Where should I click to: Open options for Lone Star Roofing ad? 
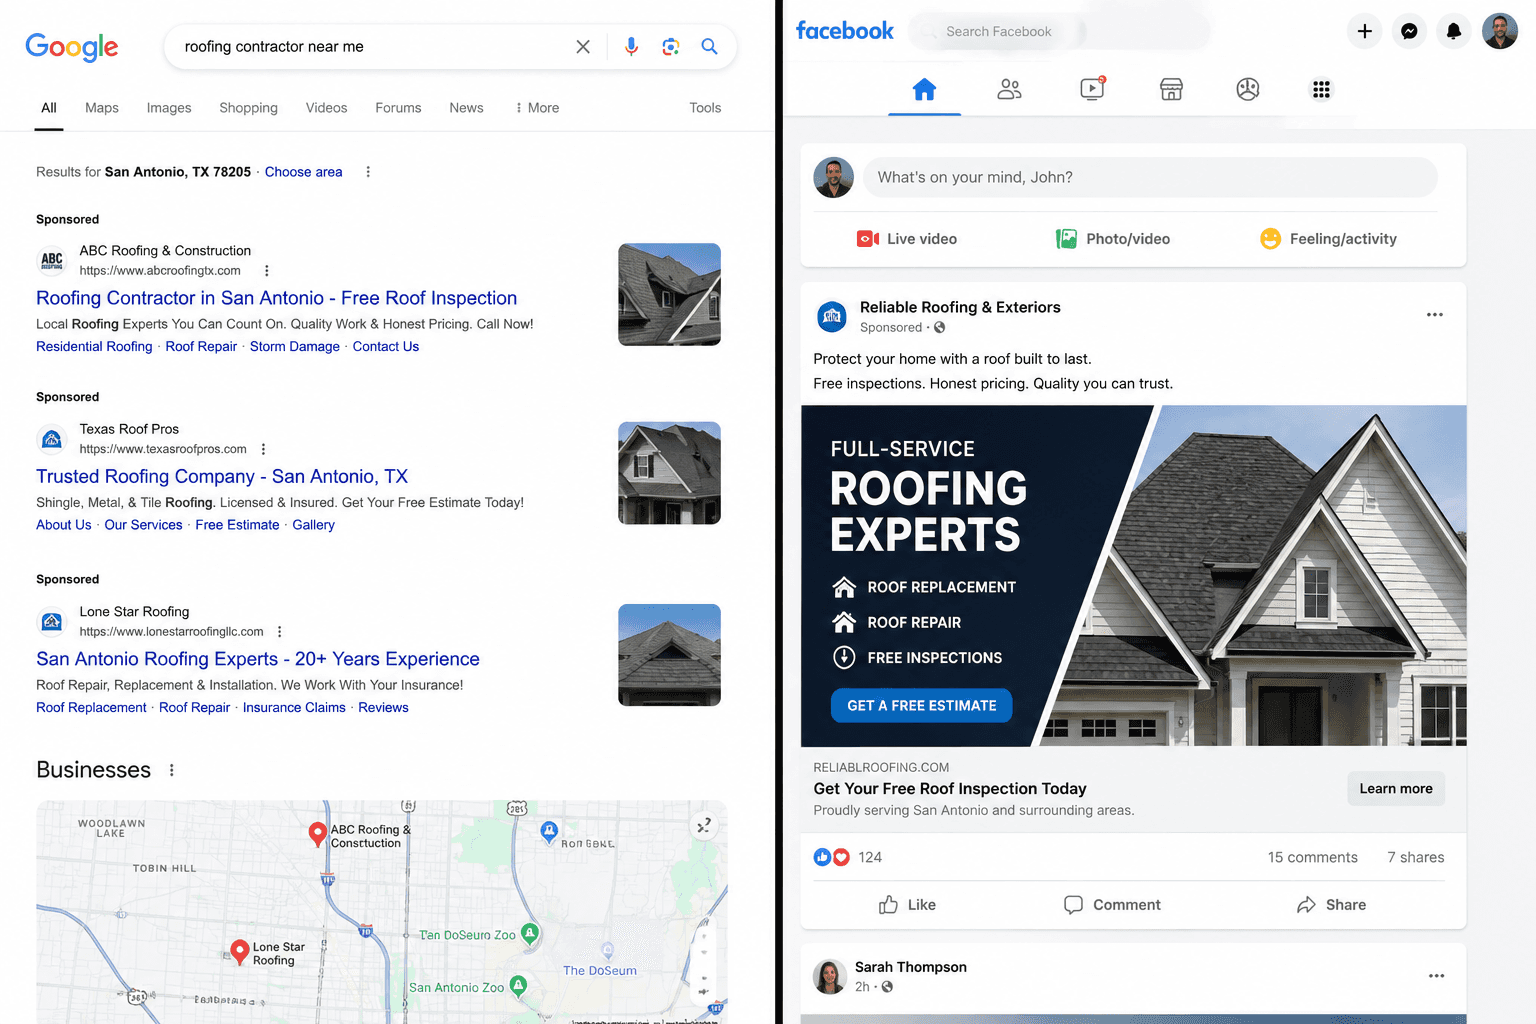pyautogui.click(x=280, y=632)
